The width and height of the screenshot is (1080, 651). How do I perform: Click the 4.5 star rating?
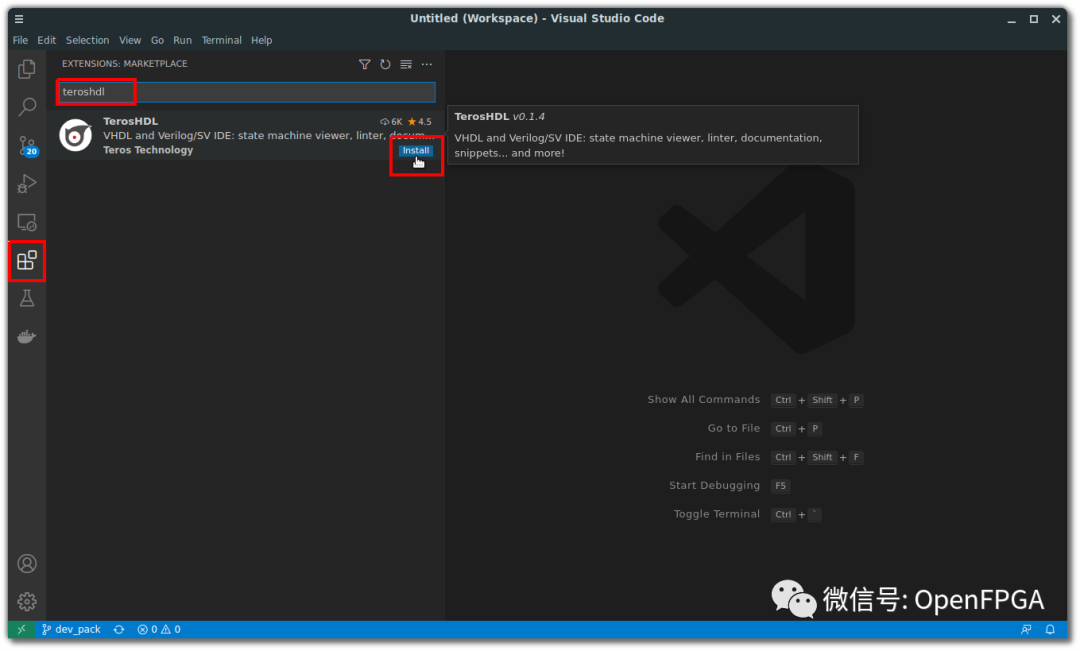[419, 122]
